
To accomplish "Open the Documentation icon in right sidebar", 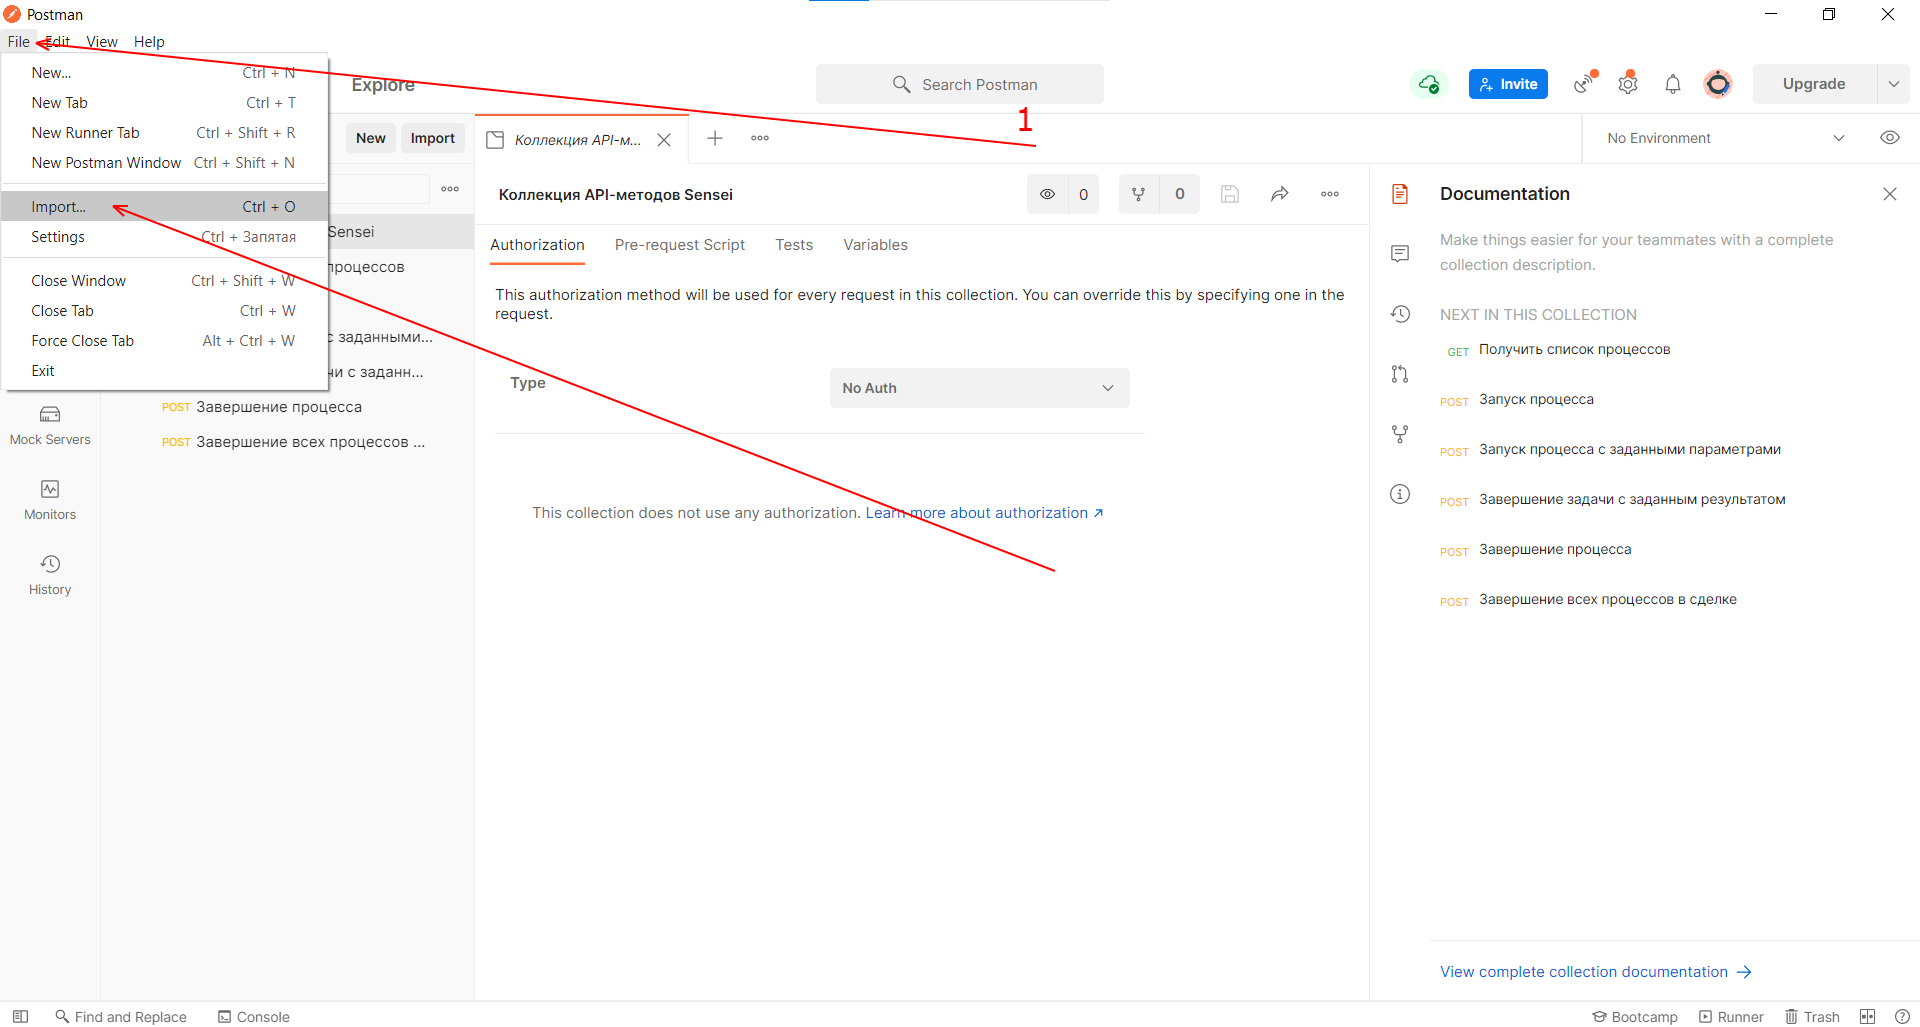I will [x=1400, y=194].
